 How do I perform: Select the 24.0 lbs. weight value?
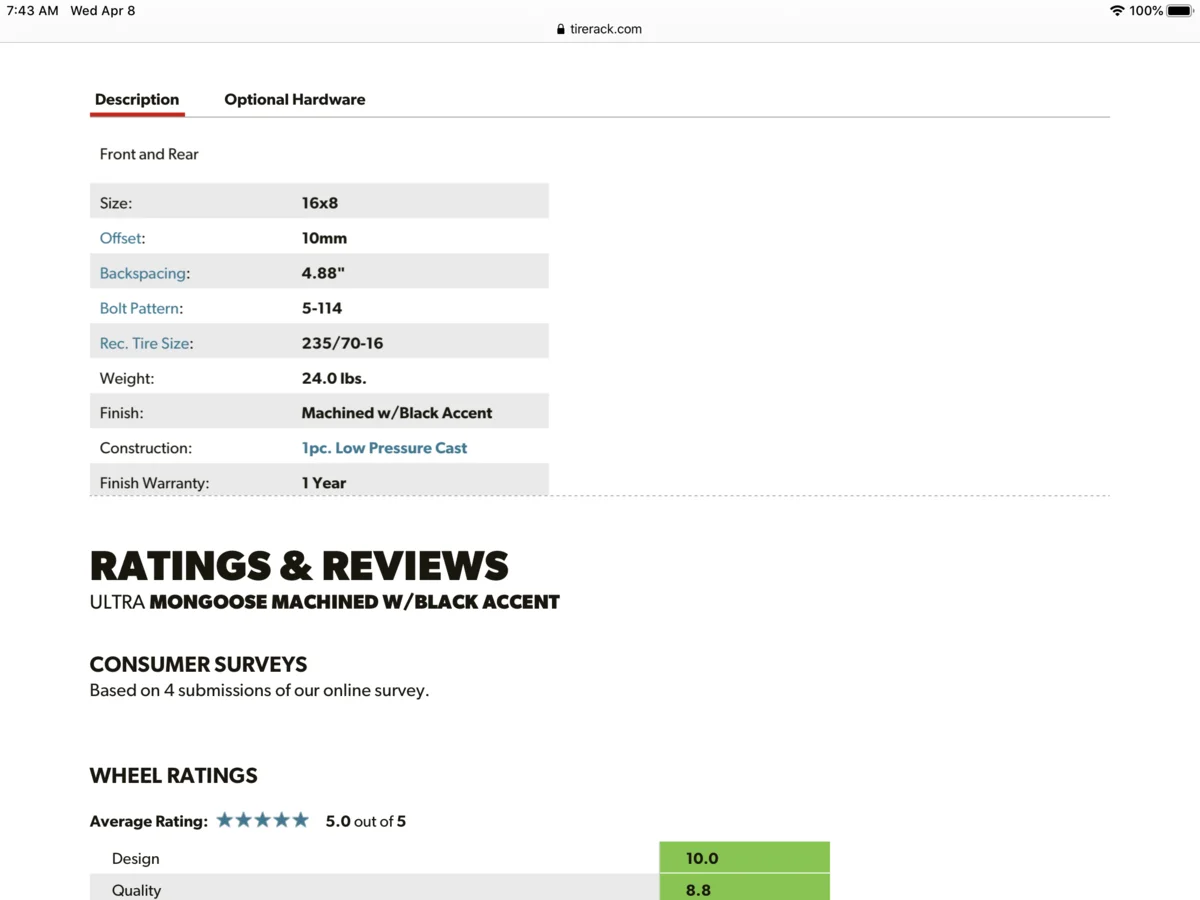[334, 378]
